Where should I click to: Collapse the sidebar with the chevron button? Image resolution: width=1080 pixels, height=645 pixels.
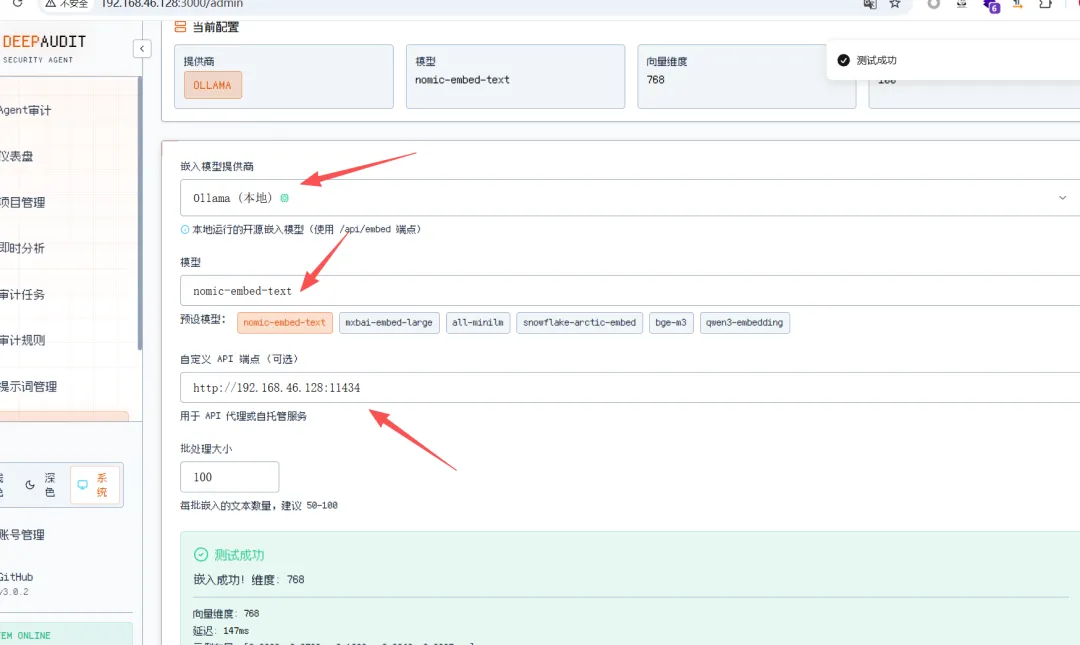point(142,49)
